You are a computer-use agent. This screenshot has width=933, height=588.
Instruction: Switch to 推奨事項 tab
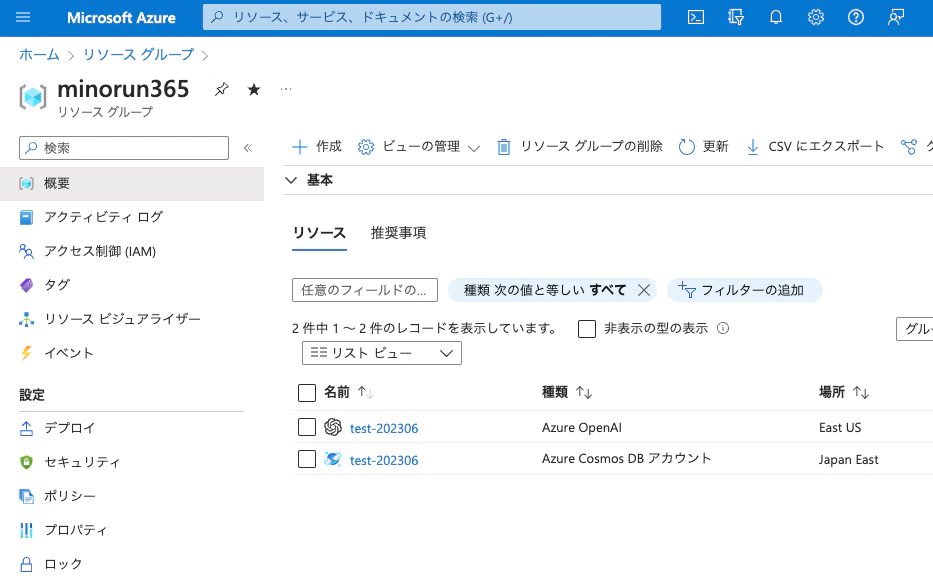398,233
